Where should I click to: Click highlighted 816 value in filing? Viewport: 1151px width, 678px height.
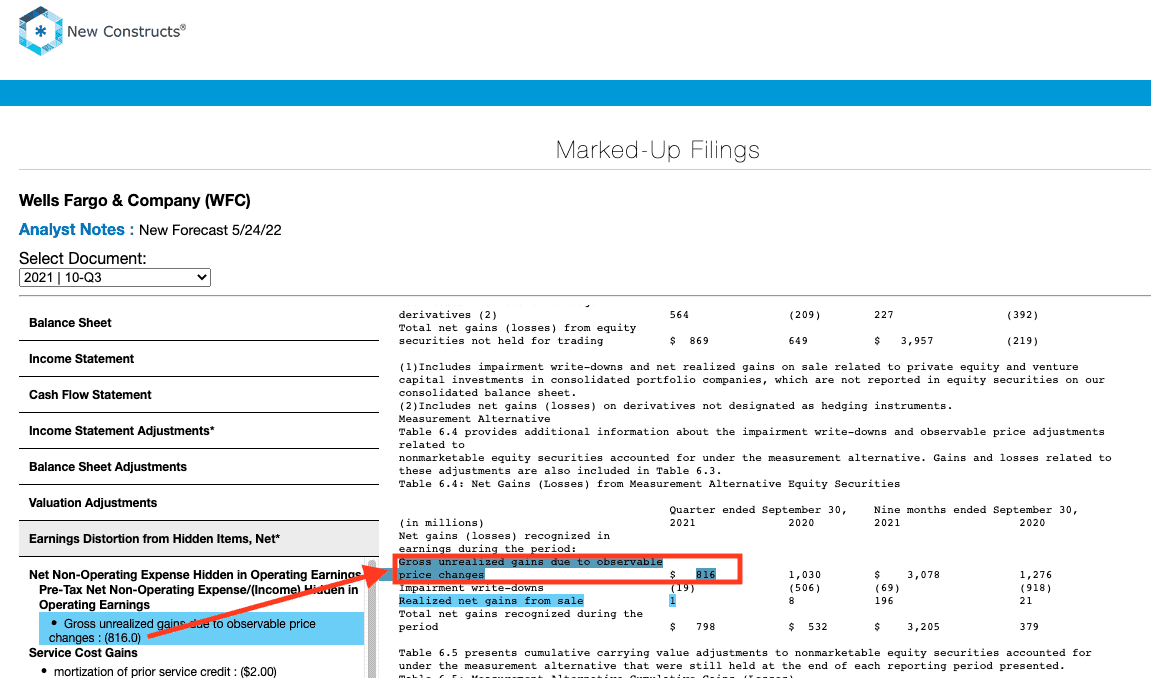click(705, 575)
